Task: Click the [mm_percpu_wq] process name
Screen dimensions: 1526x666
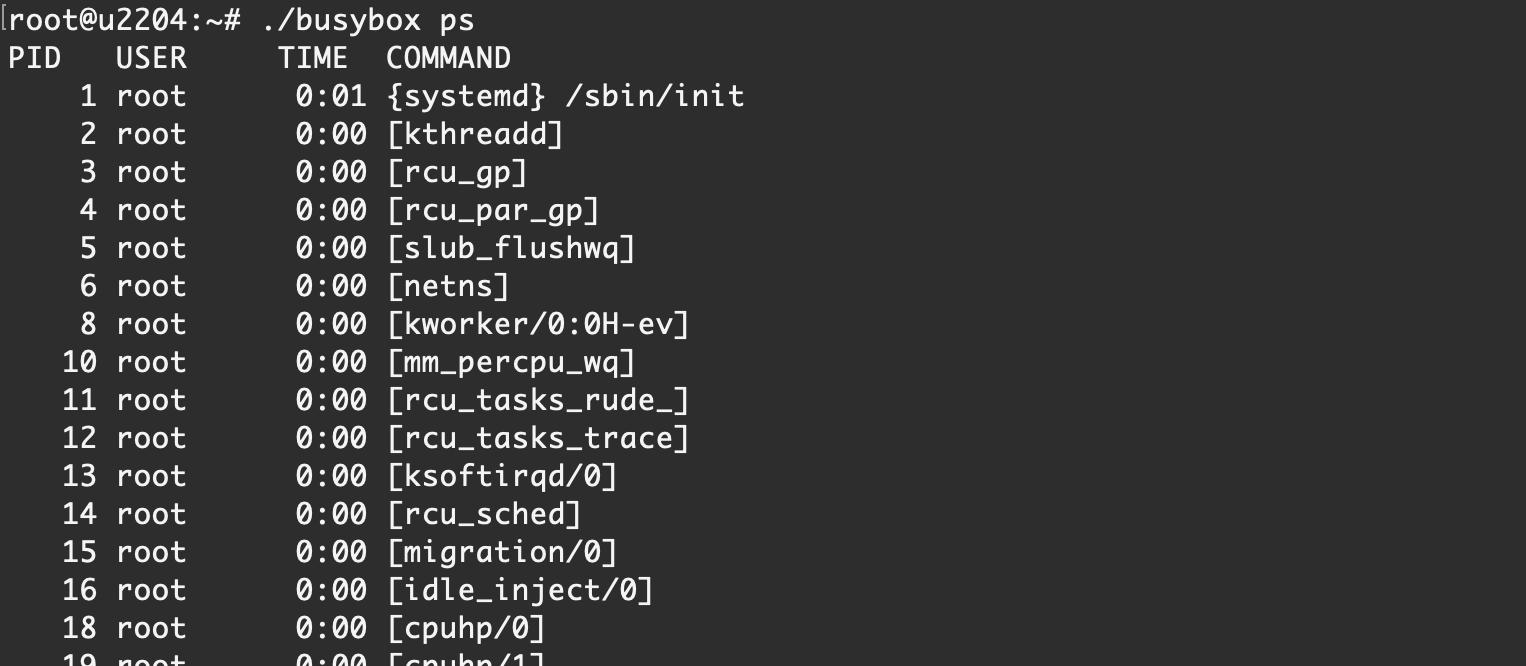Action: click(x=511, y=362)
